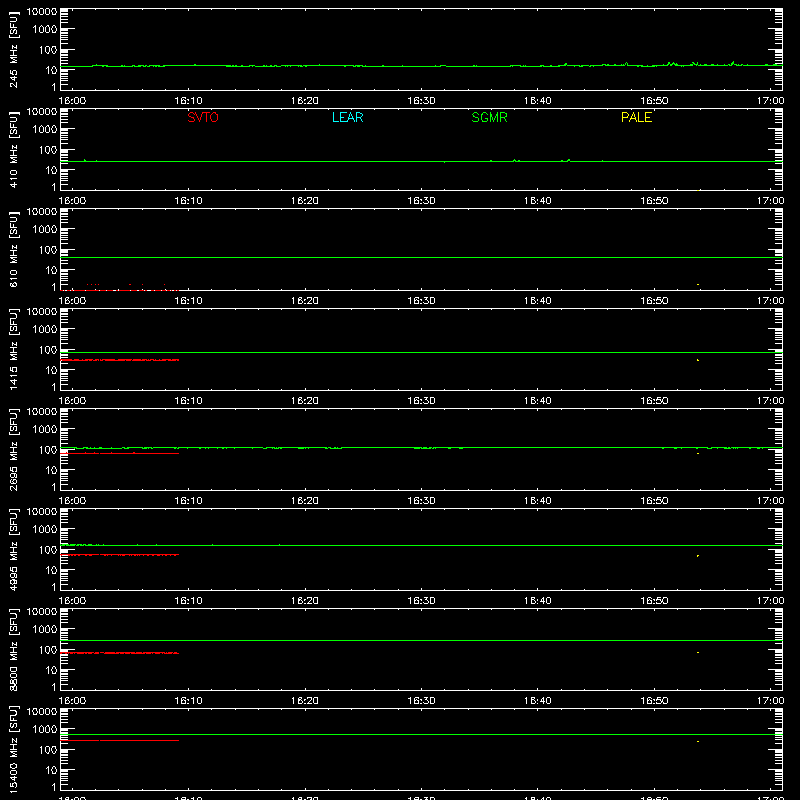This screenshot has height=800, width=800.
Task: Select the 15400 MHz [SFU] axis title
Action: (x=13, y=749)
